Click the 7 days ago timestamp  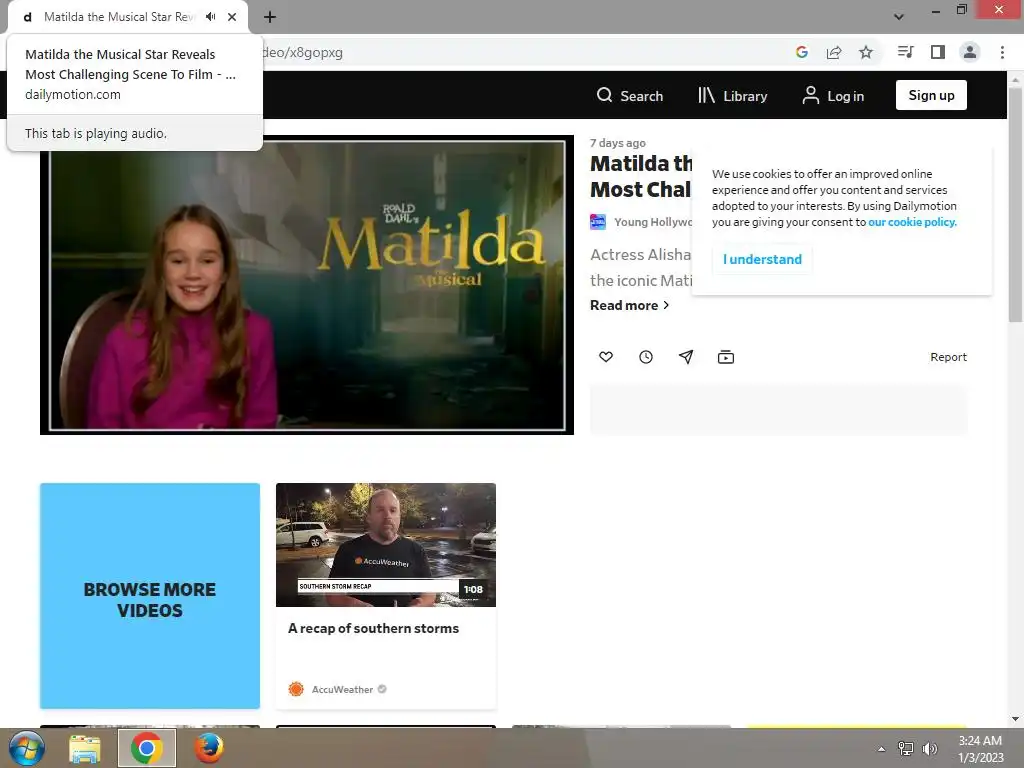tap(618, 143)
